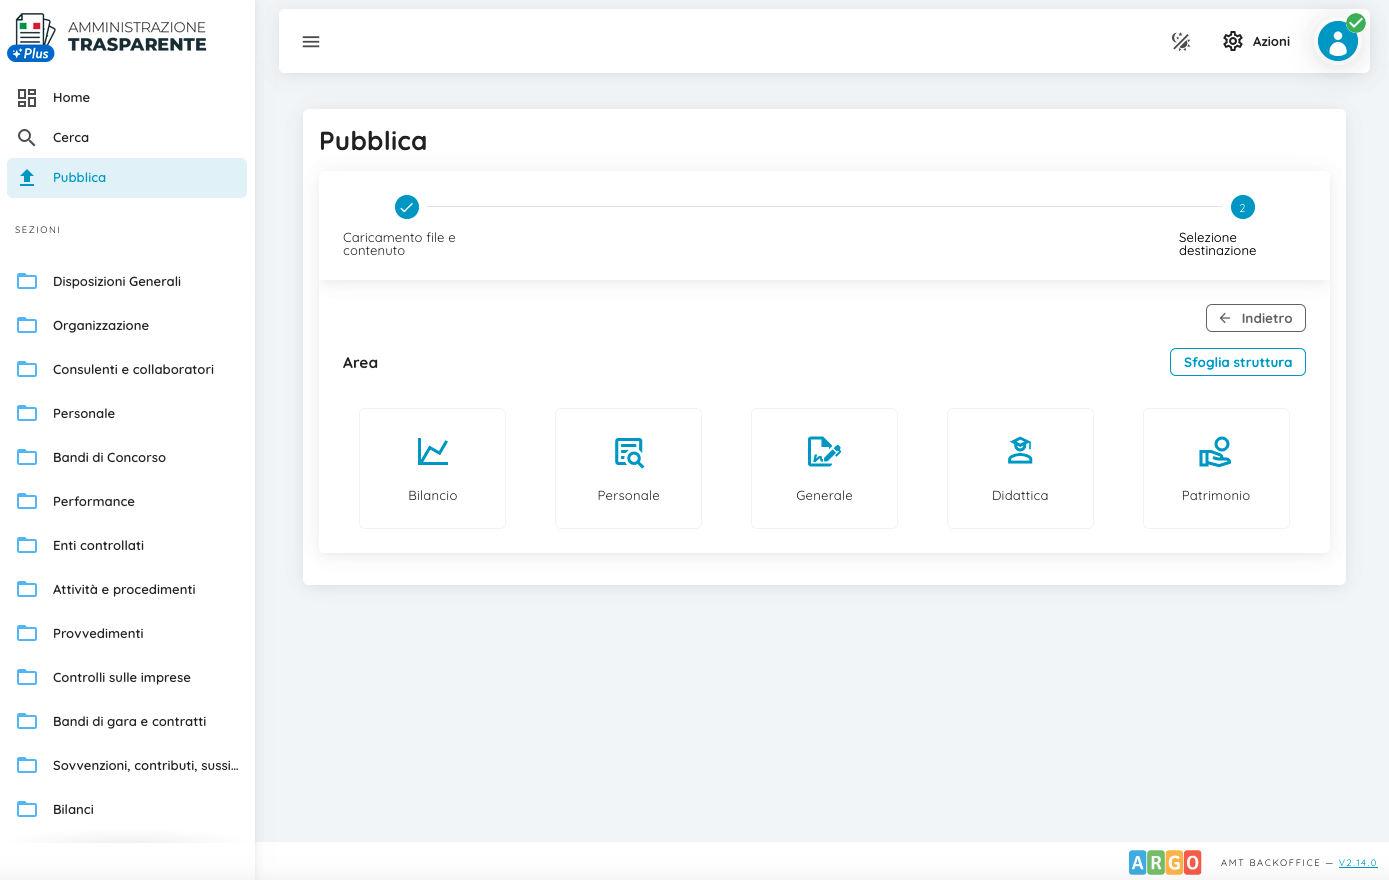Click the Sfoglia struttura button
Image resolution: width=1389 pixels, height=880 pixels.
1238,362
